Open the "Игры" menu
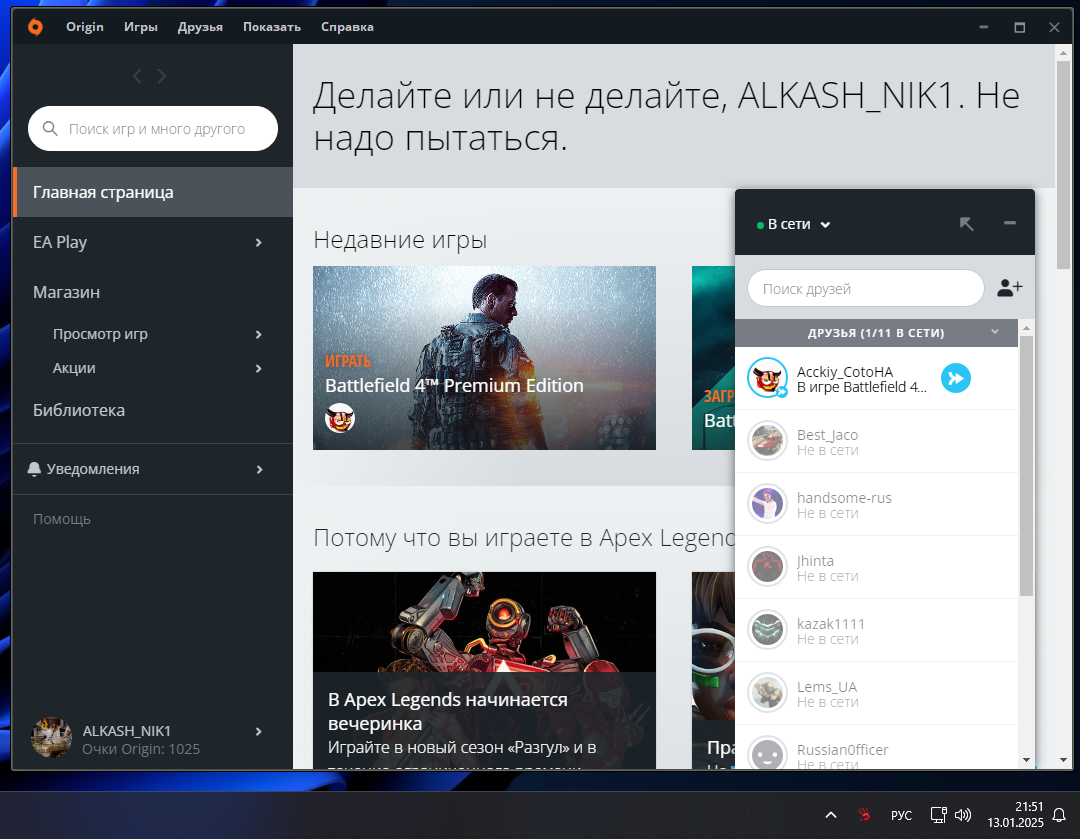The image size is (1080, 839). click(x=141, y=27)
